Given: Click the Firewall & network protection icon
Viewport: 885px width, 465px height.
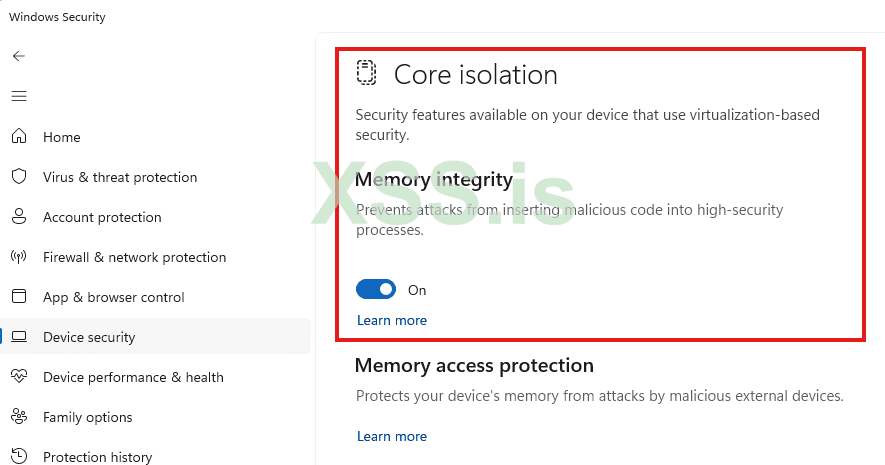Looking at the screenshot, I should coord(19,257).
